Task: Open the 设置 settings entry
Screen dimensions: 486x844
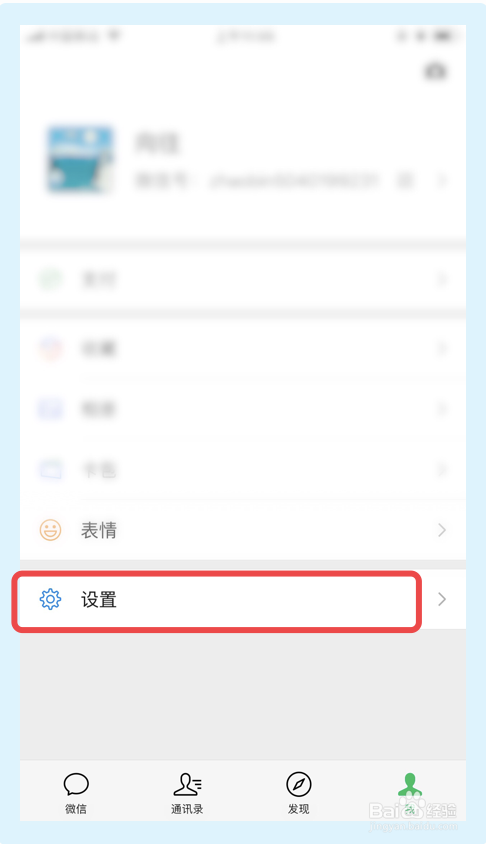Action: click(243, 599)
